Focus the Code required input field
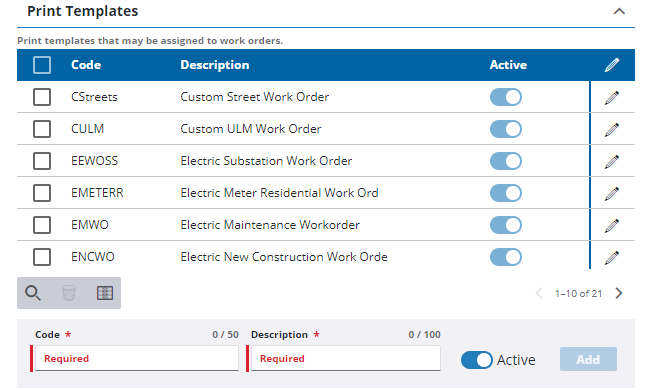 [137, 358]
